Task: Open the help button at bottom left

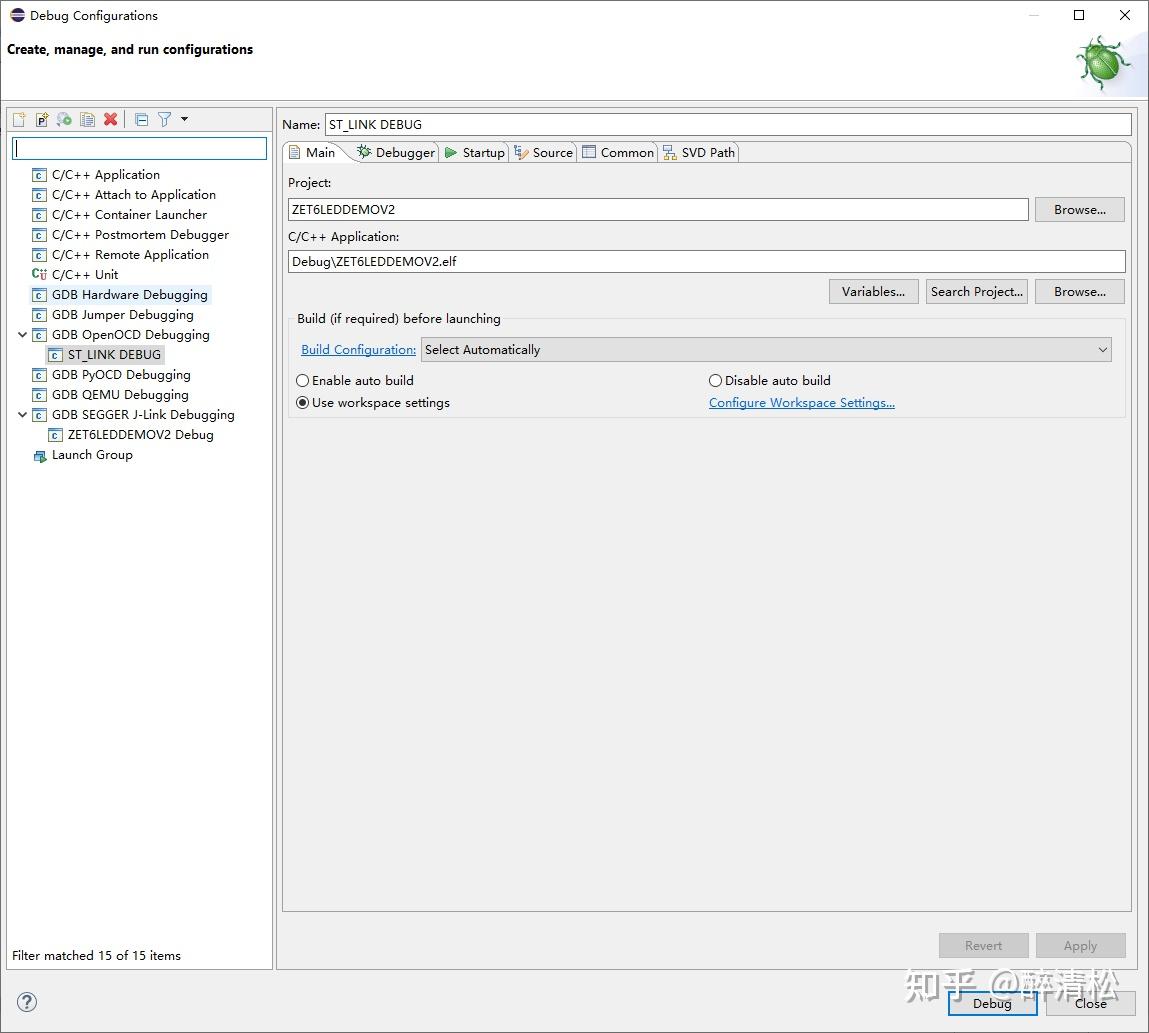Action: (x=26, y=1001)
